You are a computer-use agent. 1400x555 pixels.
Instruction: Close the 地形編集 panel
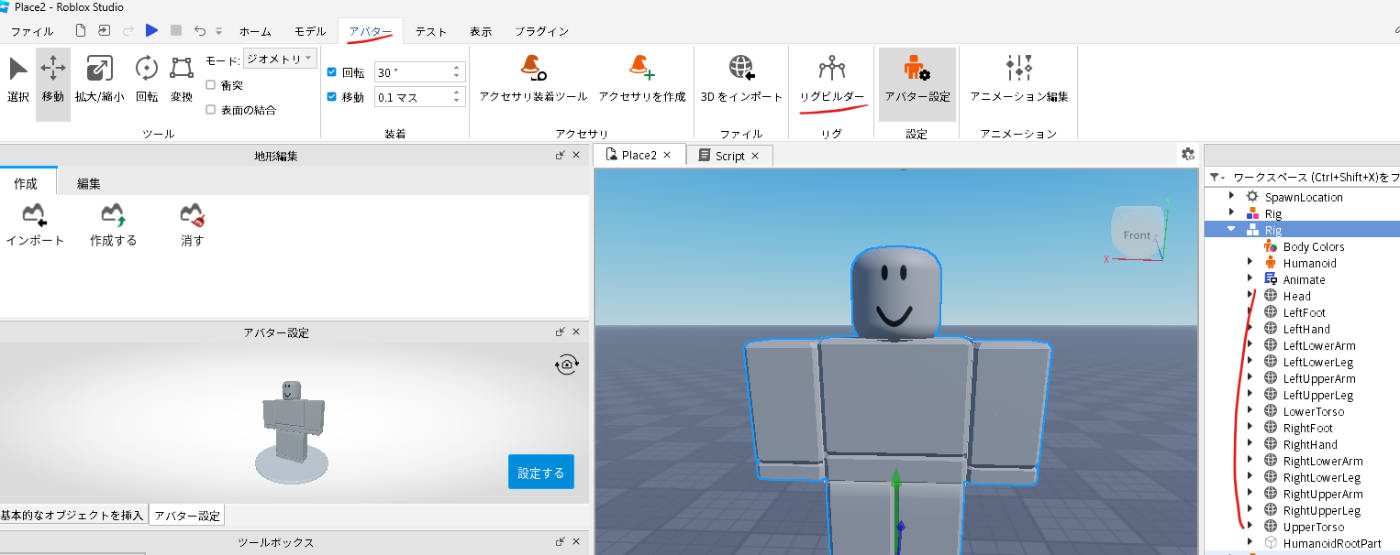pyautogui.click(x=576, y=155)
